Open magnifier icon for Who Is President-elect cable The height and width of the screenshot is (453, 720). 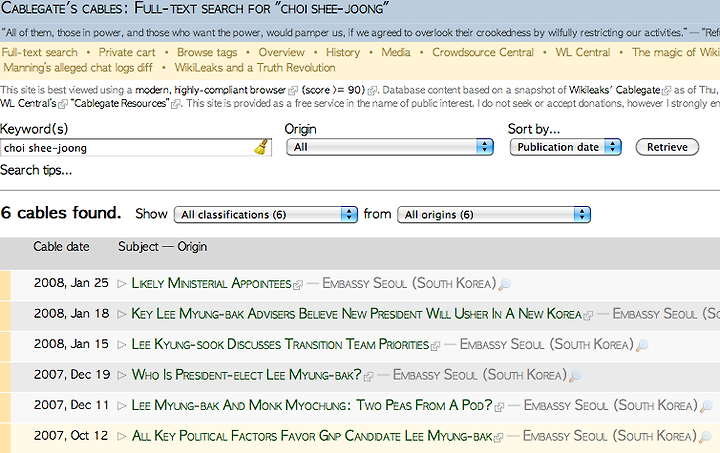coord(575,376)
